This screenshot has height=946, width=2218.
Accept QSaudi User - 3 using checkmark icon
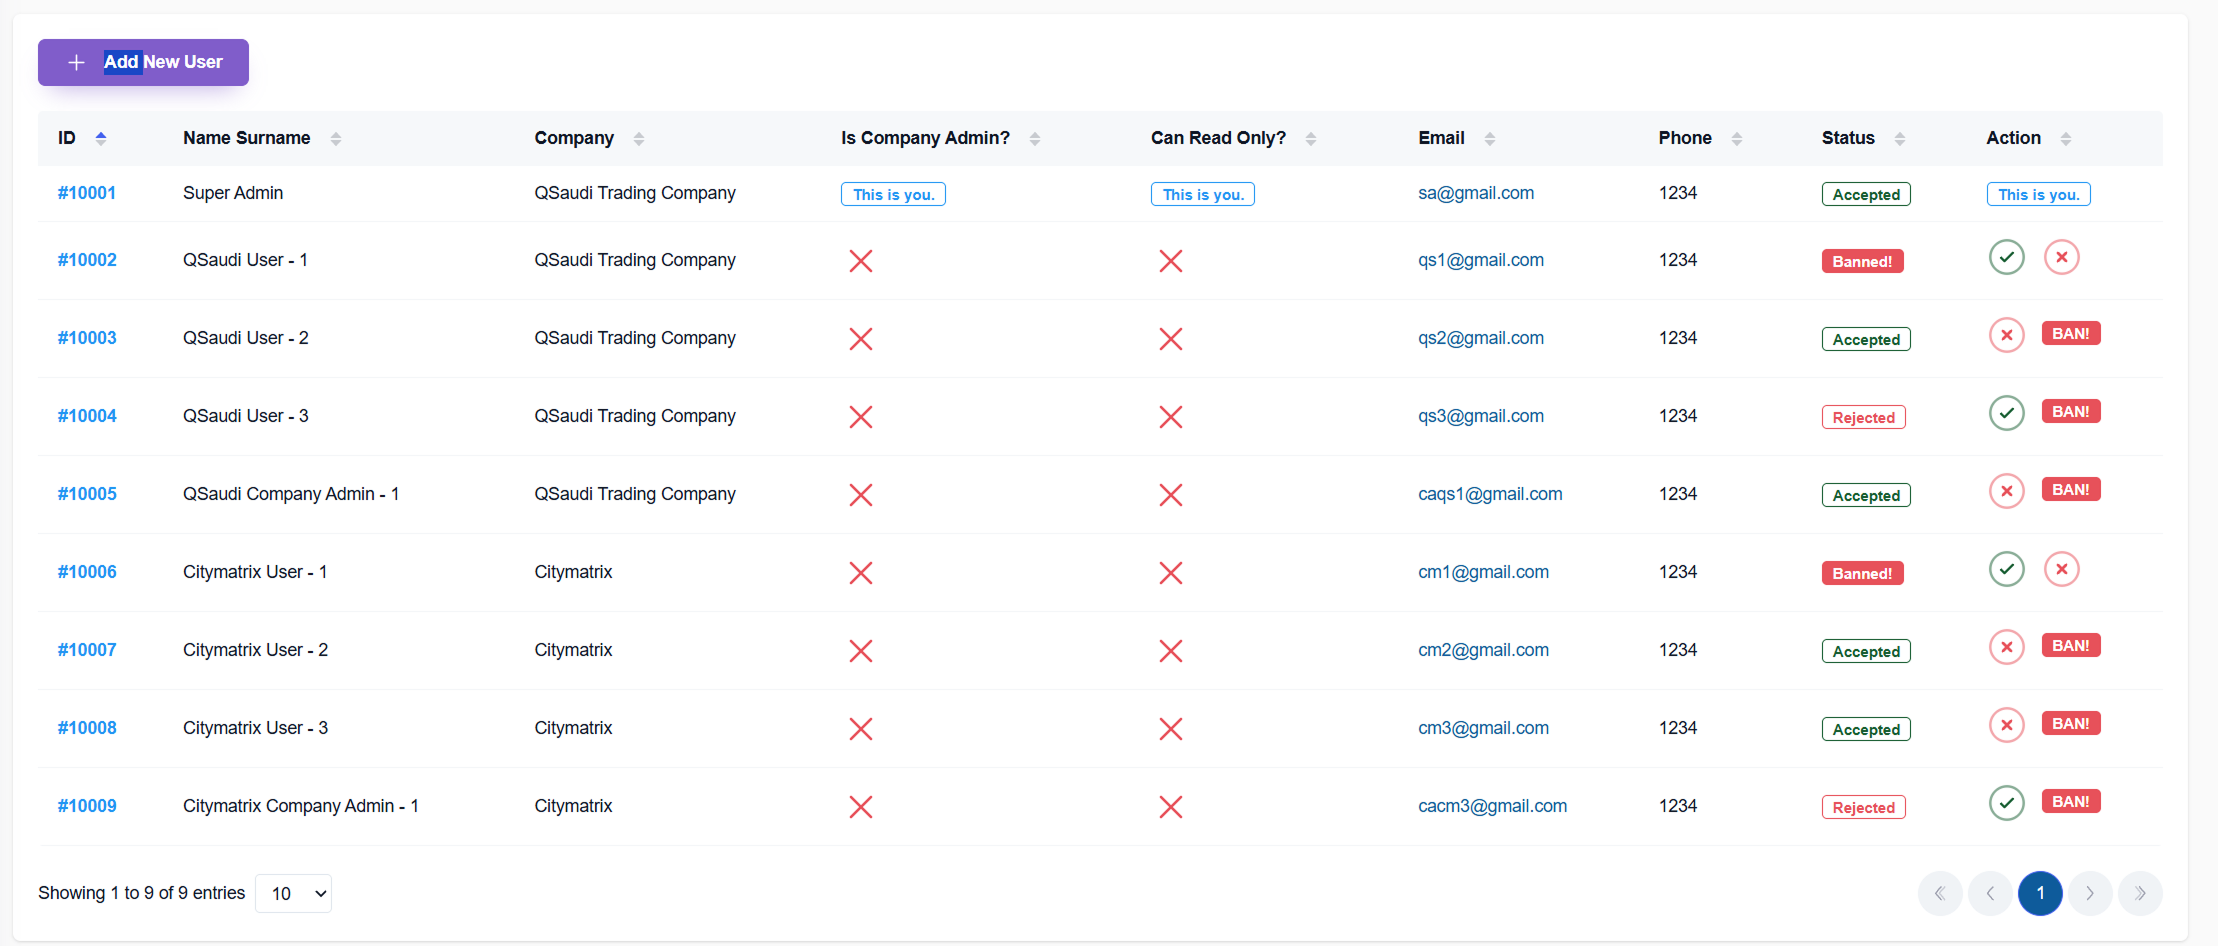(2006, 414)
